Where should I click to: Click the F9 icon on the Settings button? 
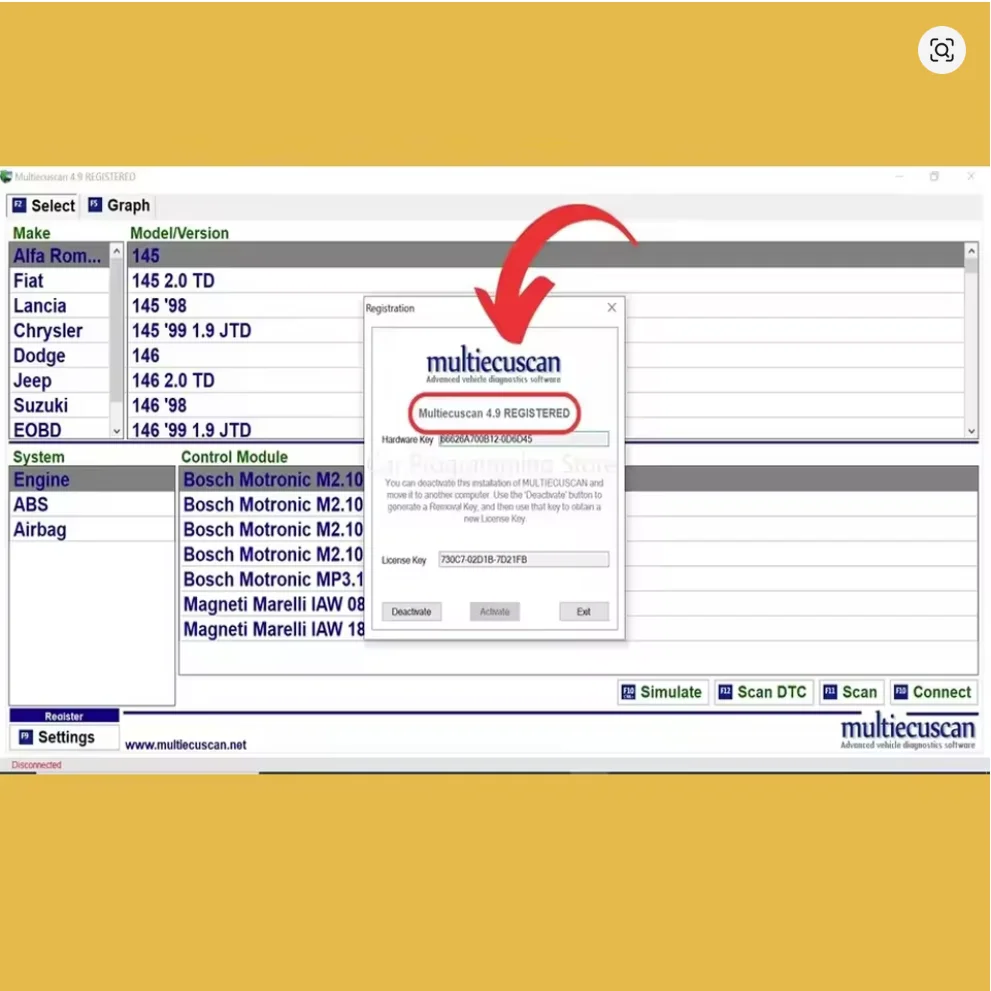[x=26, y=736]
